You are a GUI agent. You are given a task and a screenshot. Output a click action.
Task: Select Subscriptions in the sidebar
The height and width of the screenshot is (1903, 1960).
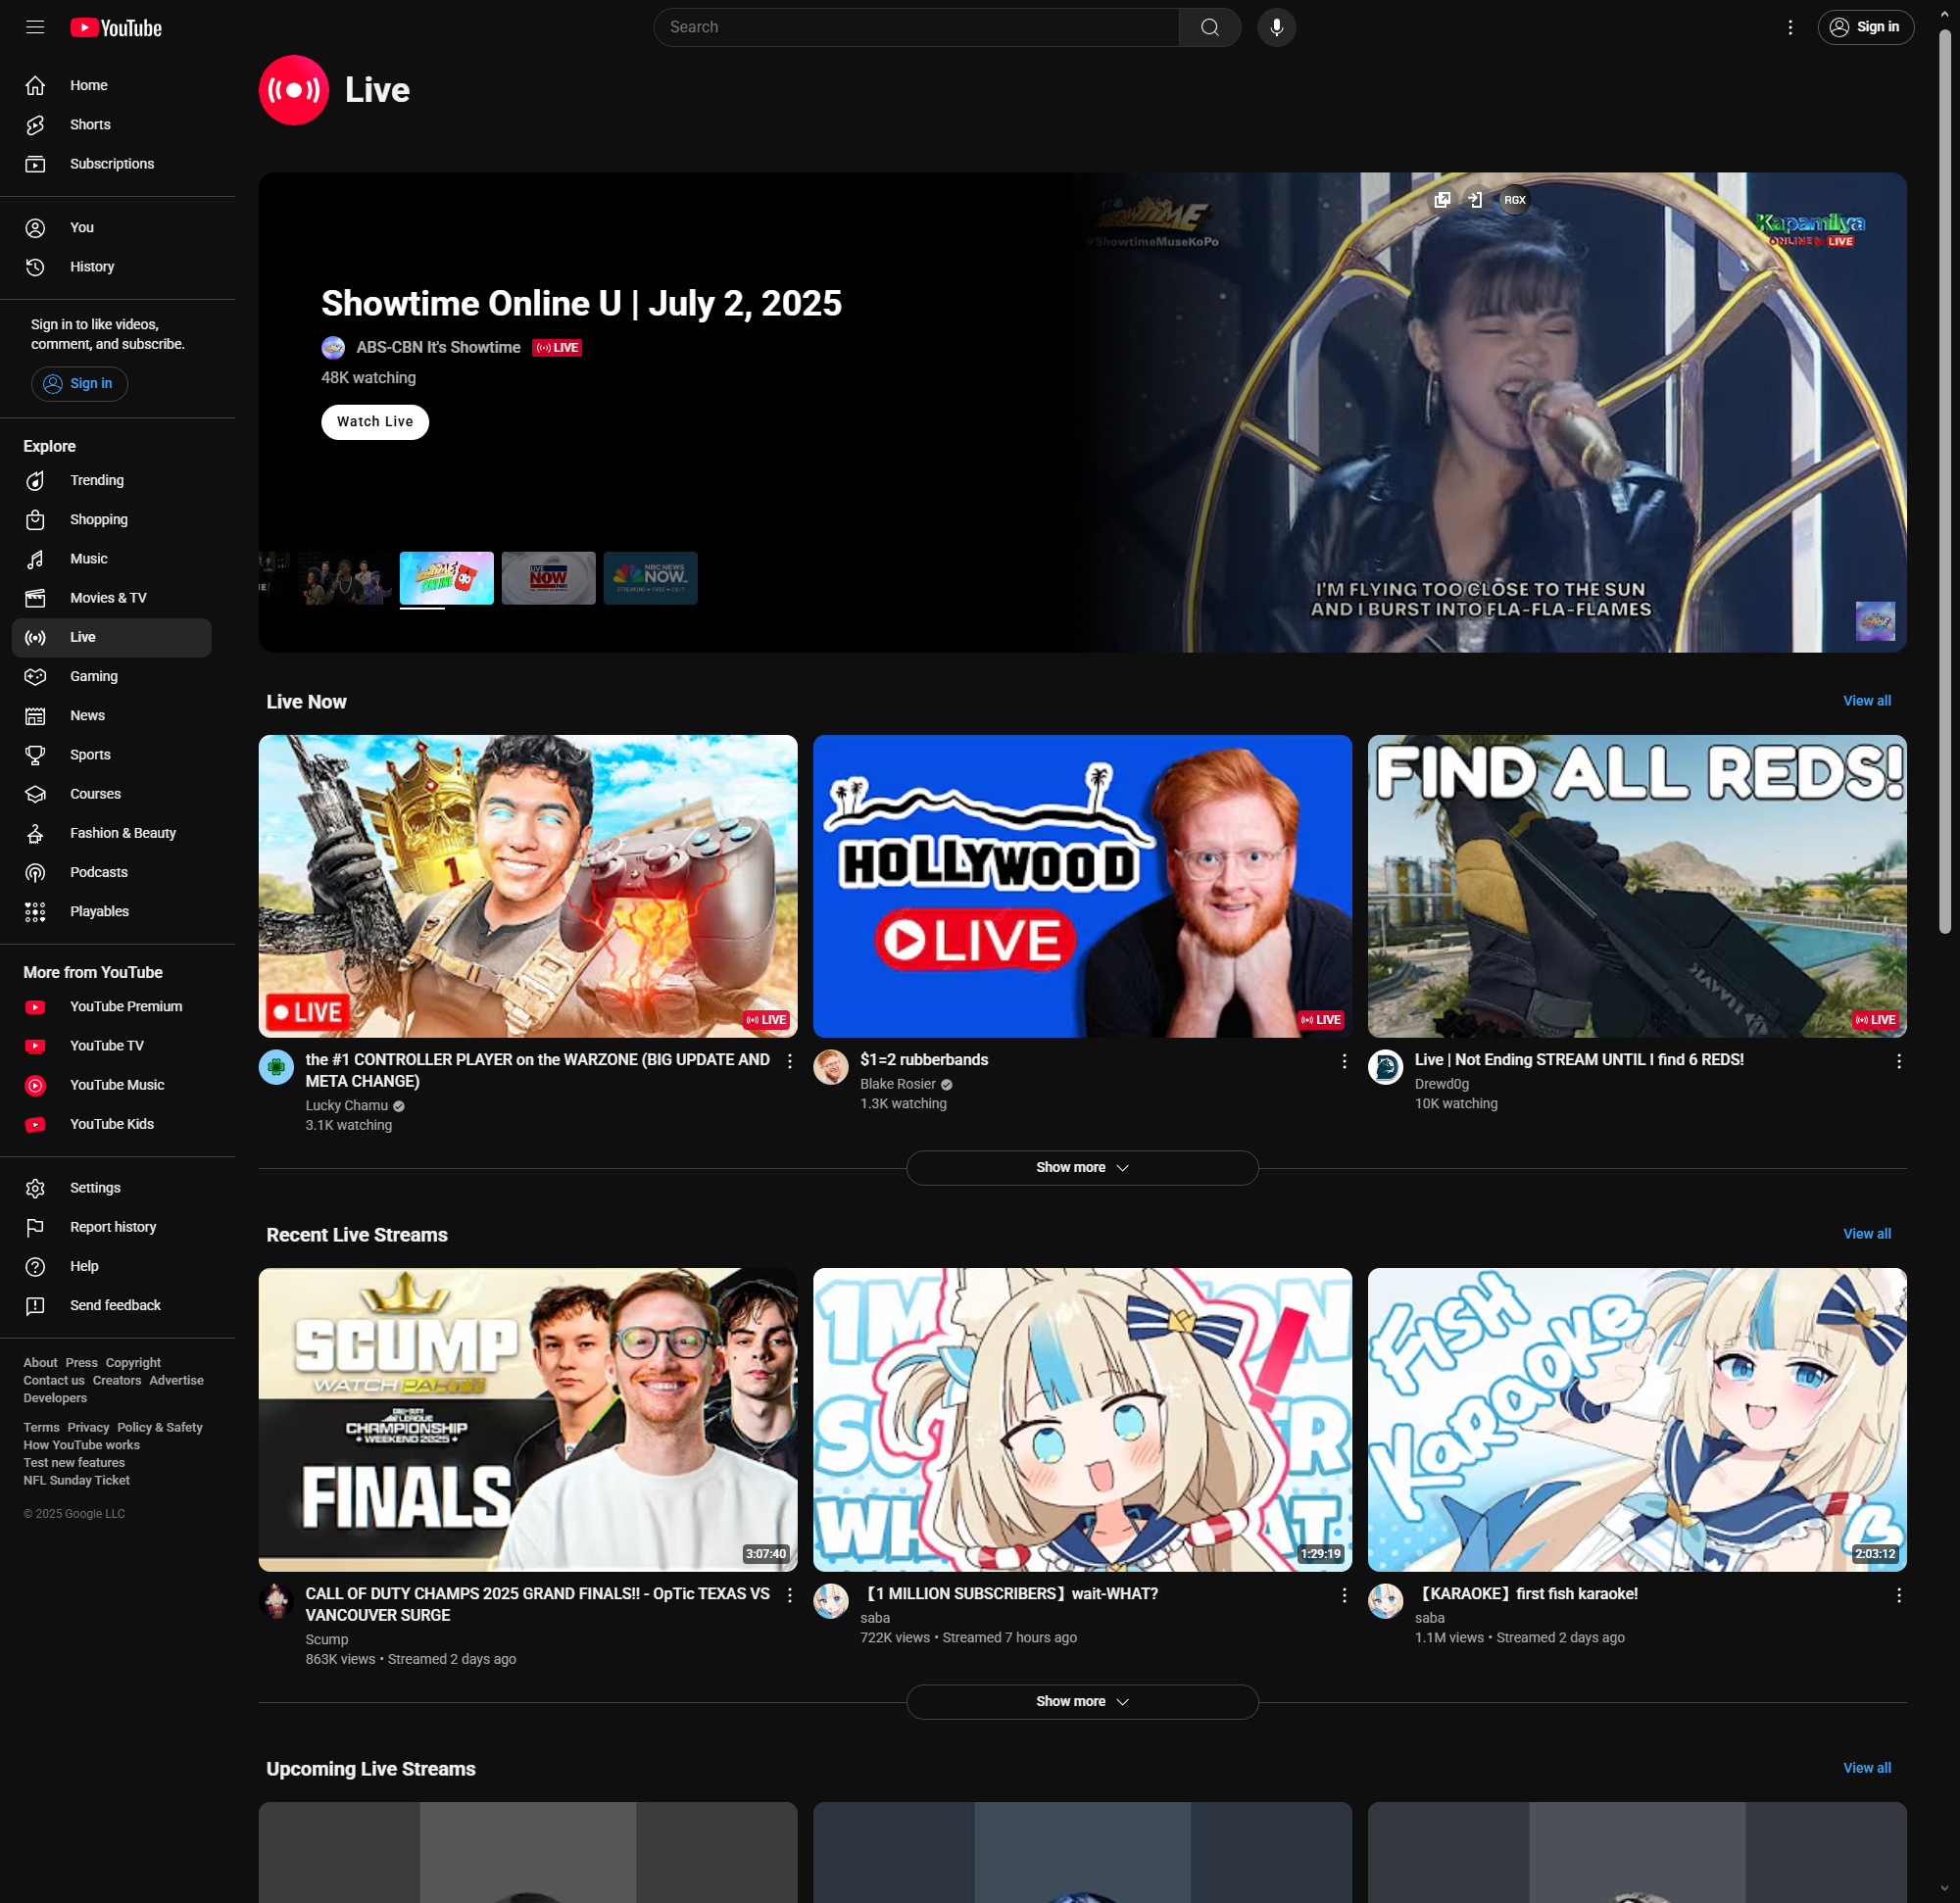tap(111, 164)
